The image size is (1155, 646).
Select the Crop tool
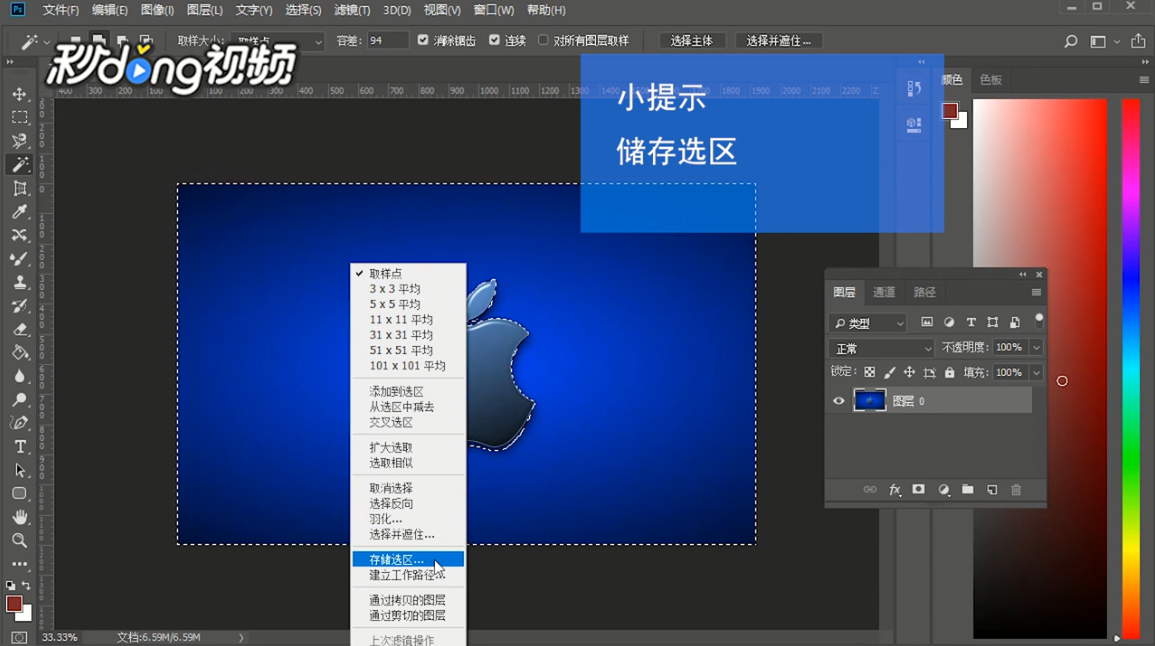(20, 189)
